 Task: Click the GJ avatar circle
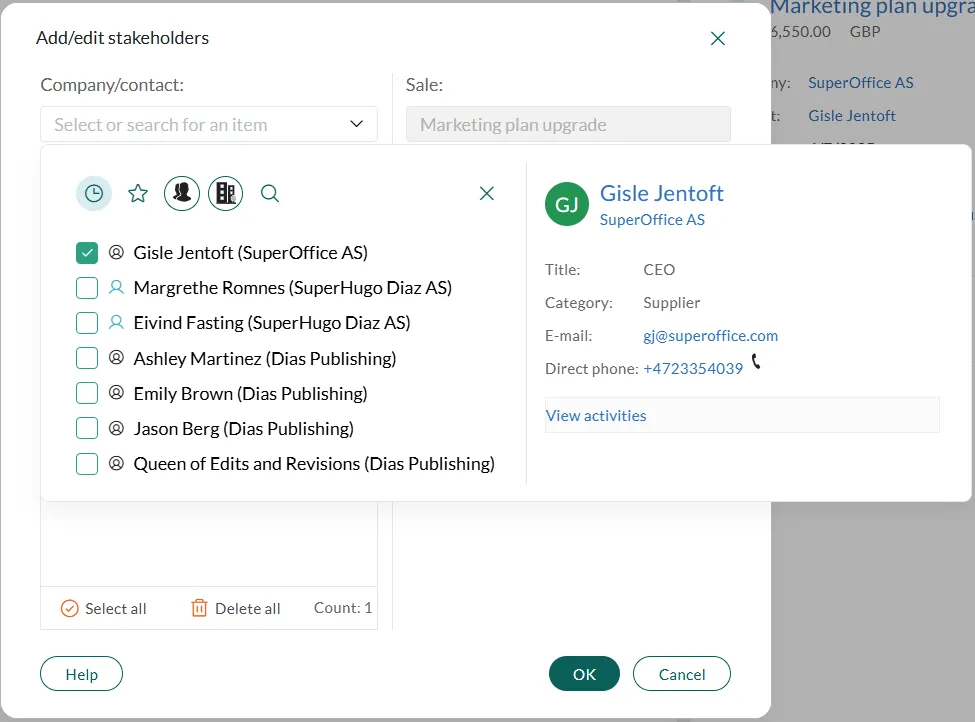567,204
